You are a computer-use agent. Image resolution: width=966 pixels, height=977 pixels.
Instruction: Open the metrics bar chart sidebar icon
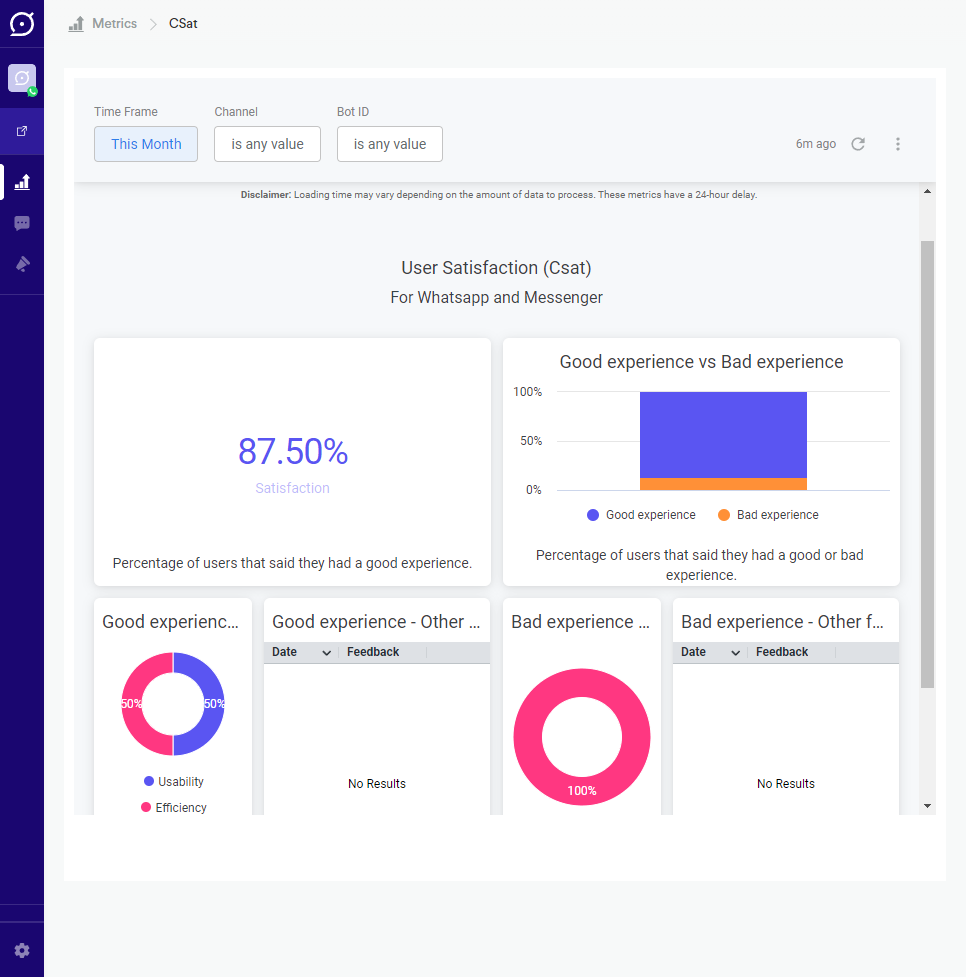[x=22, y=182]
